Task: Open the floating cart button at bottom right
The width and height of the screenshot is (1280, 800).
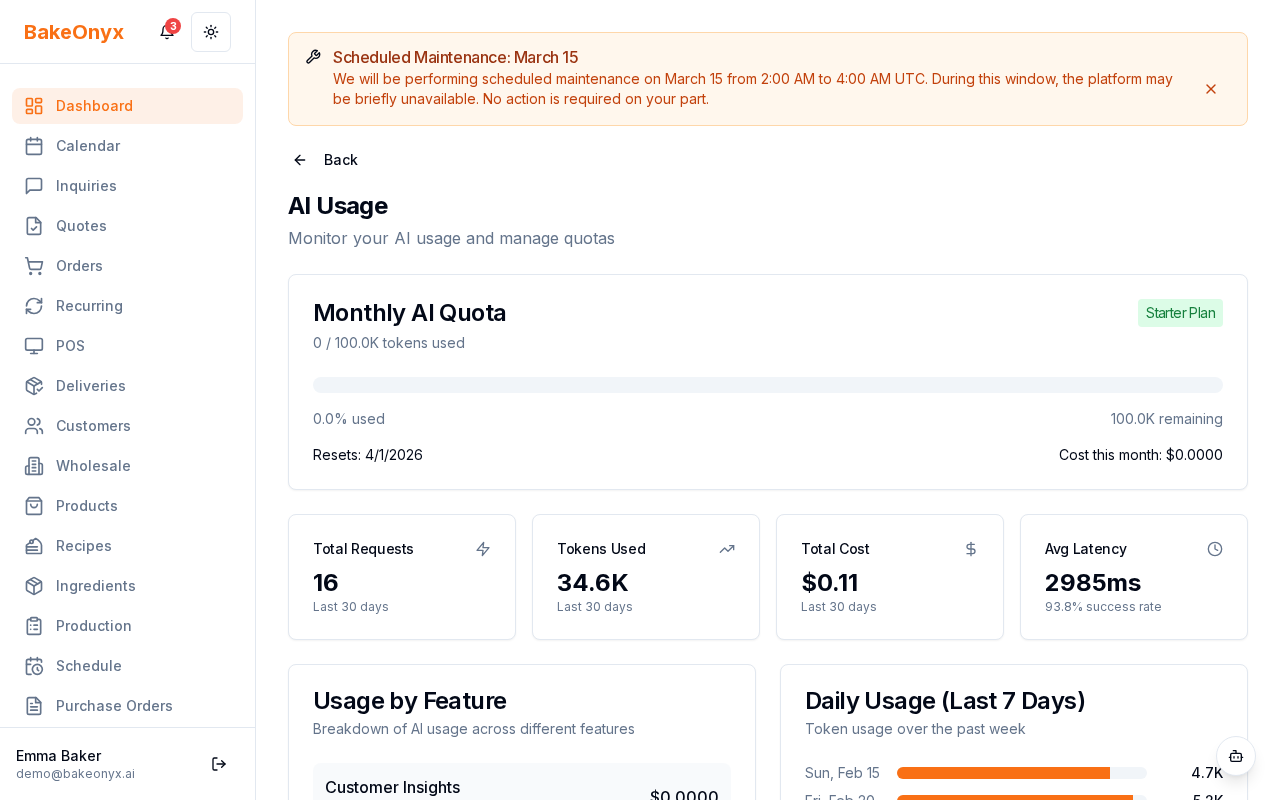Action: click(x=1236, y=757)
